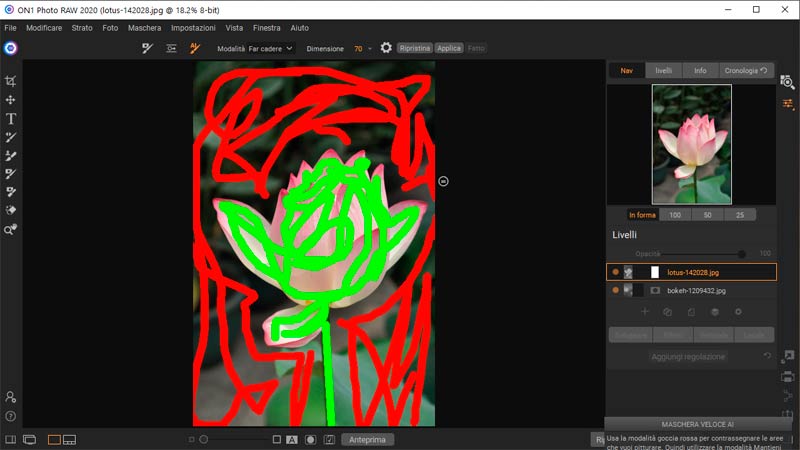This screenshot has width=800, height=450.
Task: Click the duplicate layer icon
Action: coord(668,312)
